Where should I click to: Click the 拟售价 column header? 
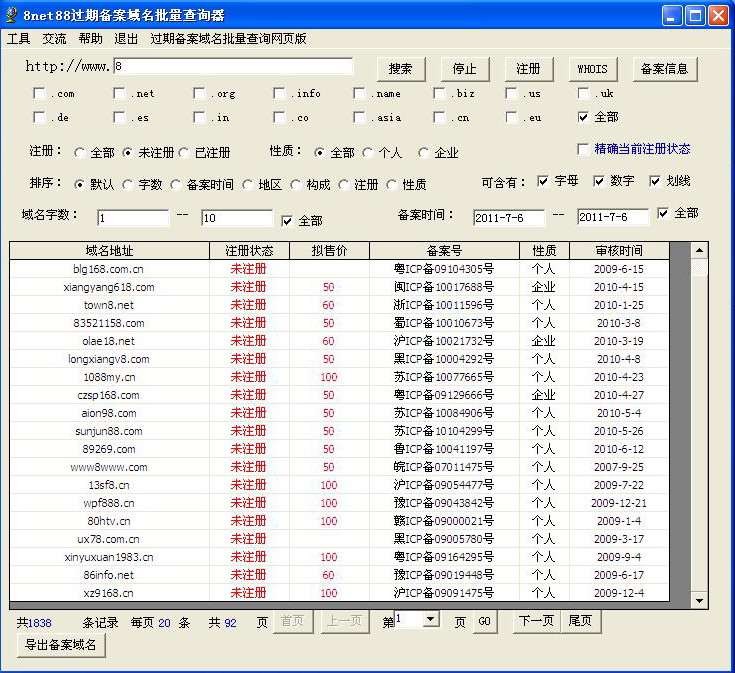[330, 251]
